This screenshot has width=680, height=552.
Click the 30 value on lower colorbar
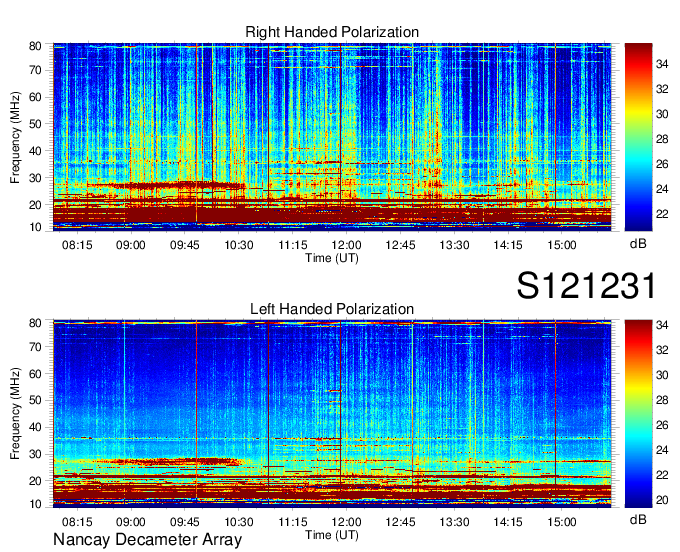point(662,375)
